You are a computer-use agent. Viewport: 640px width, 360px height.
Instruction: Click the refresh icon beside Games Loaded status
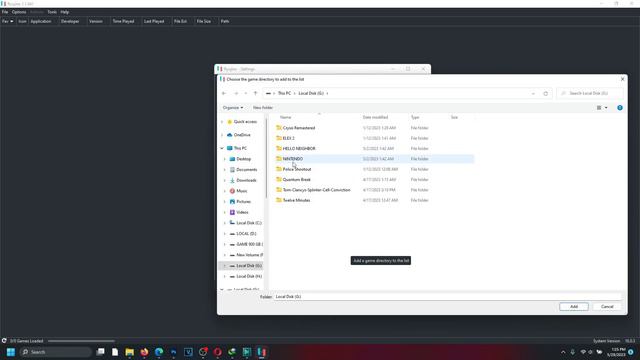click(x=4, y=341)
